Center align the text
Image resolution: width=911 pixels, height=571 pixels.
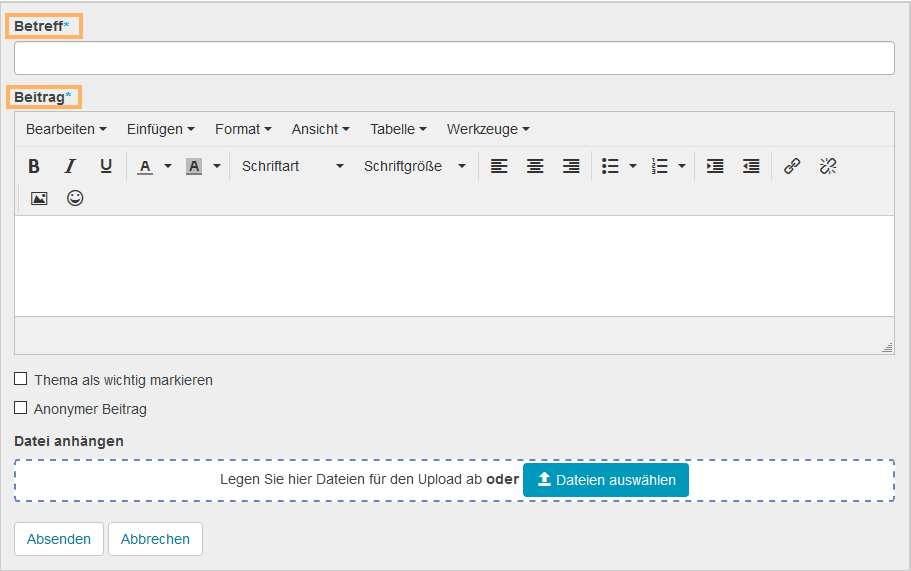[535, 166]
